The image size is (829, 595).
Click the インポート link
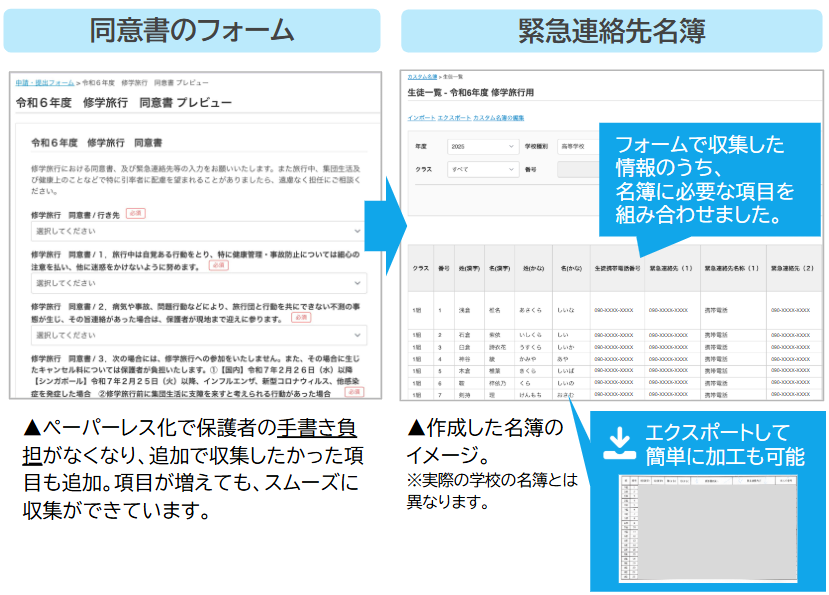coord(421,118)
